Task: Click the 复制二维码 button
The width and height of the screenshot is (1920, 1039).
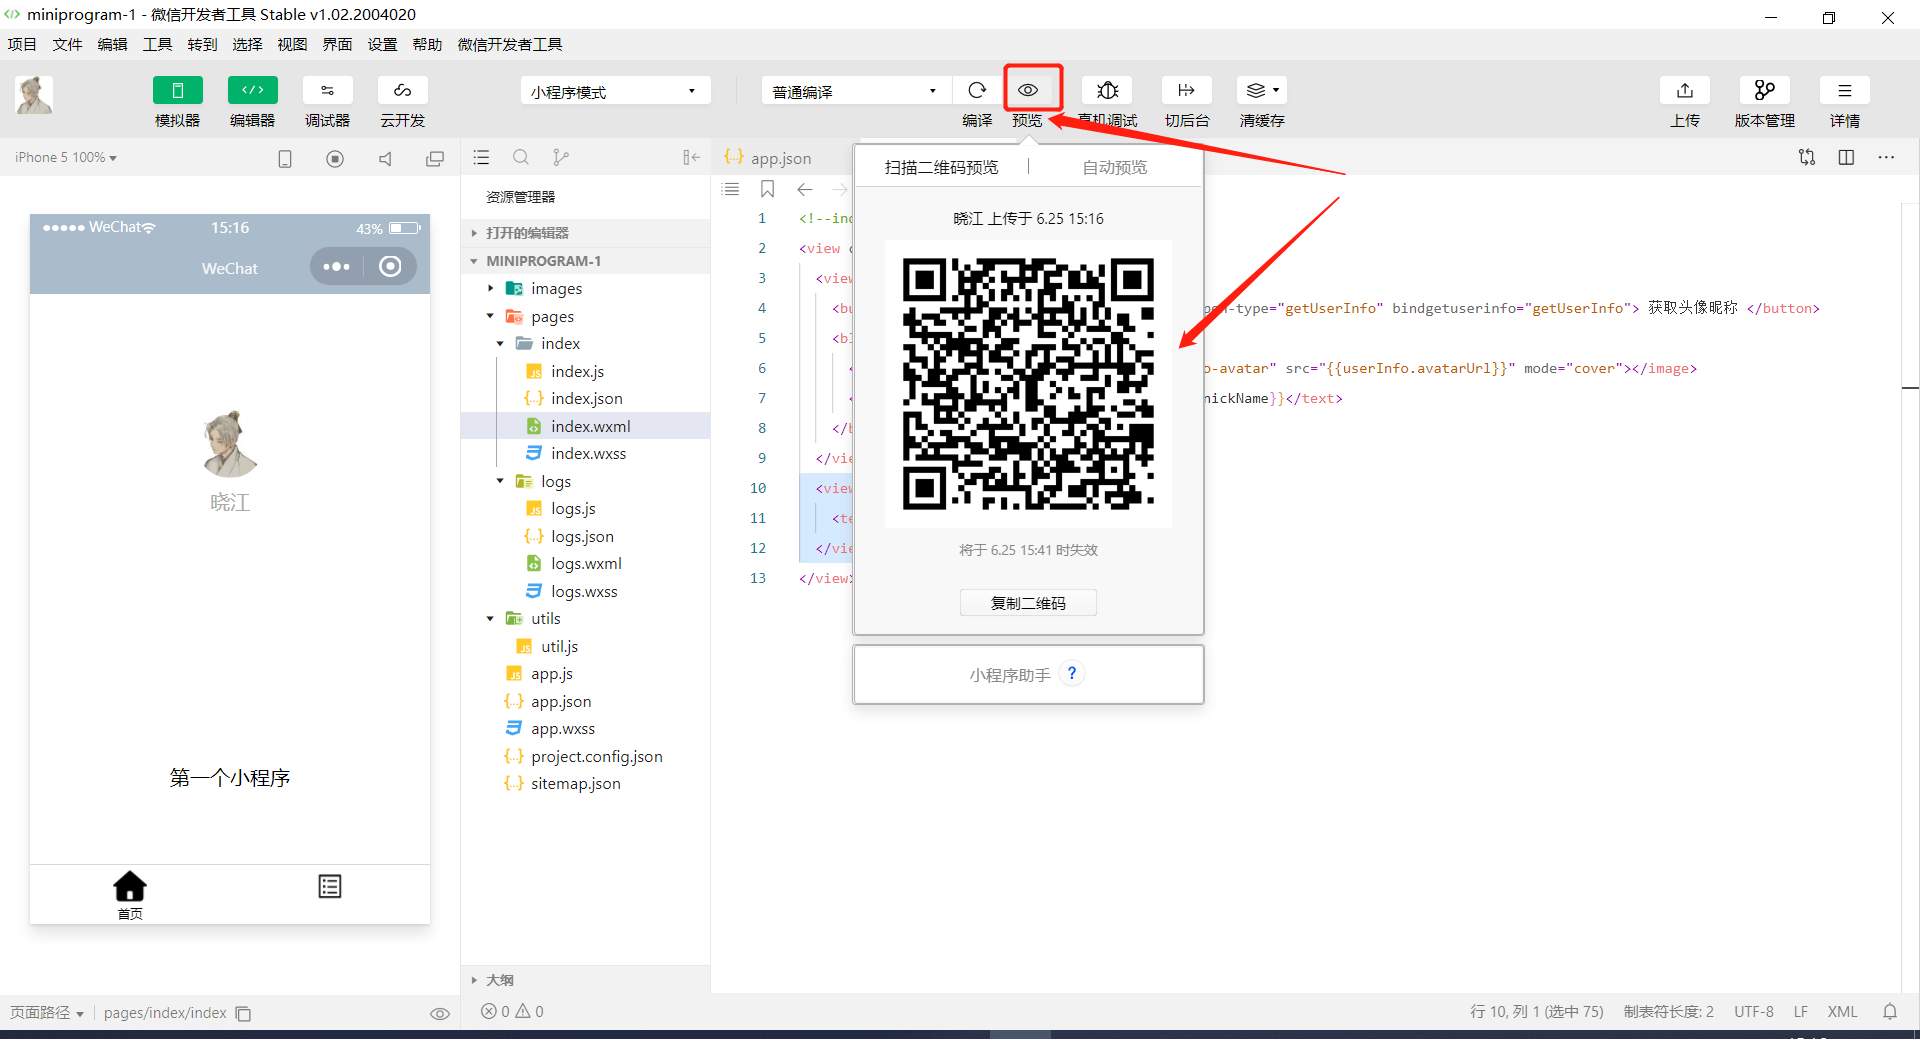Action: coord(1028,603)
